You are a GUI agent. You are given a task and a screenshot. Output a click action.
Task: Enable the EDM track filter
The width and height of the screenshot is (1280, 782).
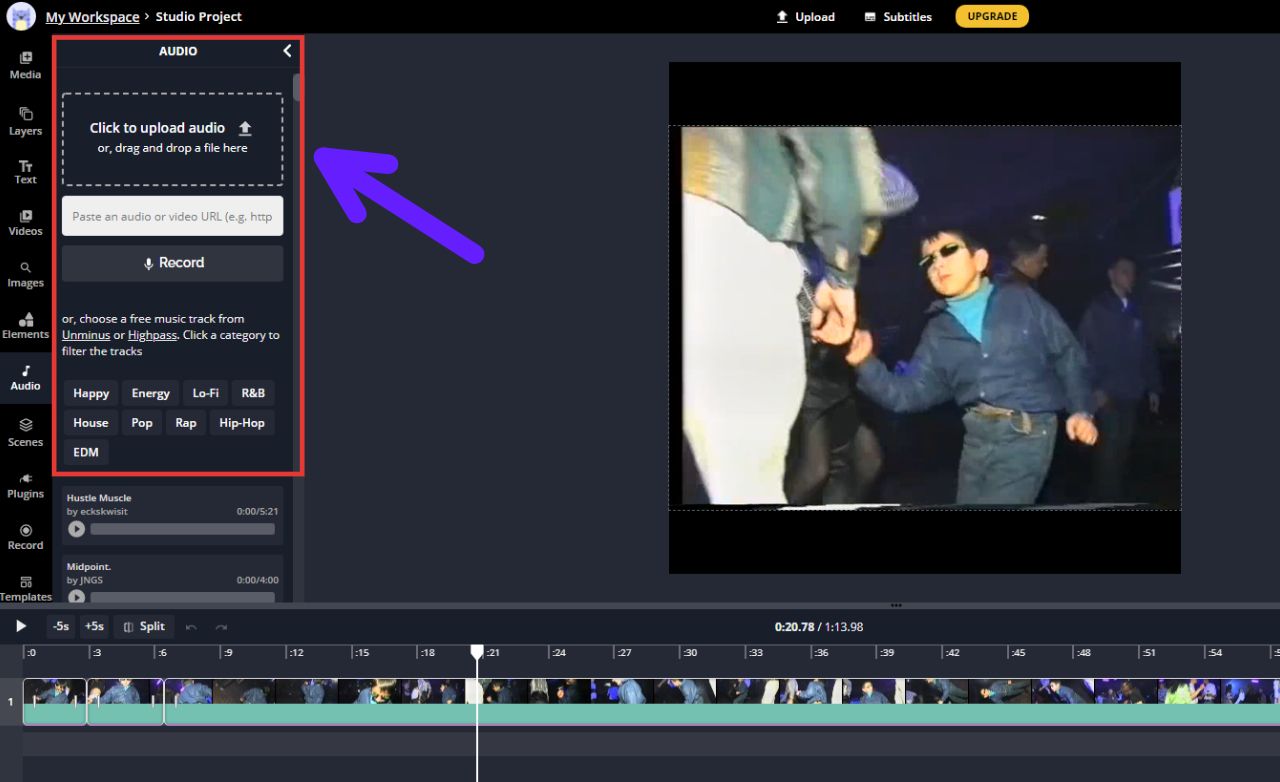tap(86, 452)
